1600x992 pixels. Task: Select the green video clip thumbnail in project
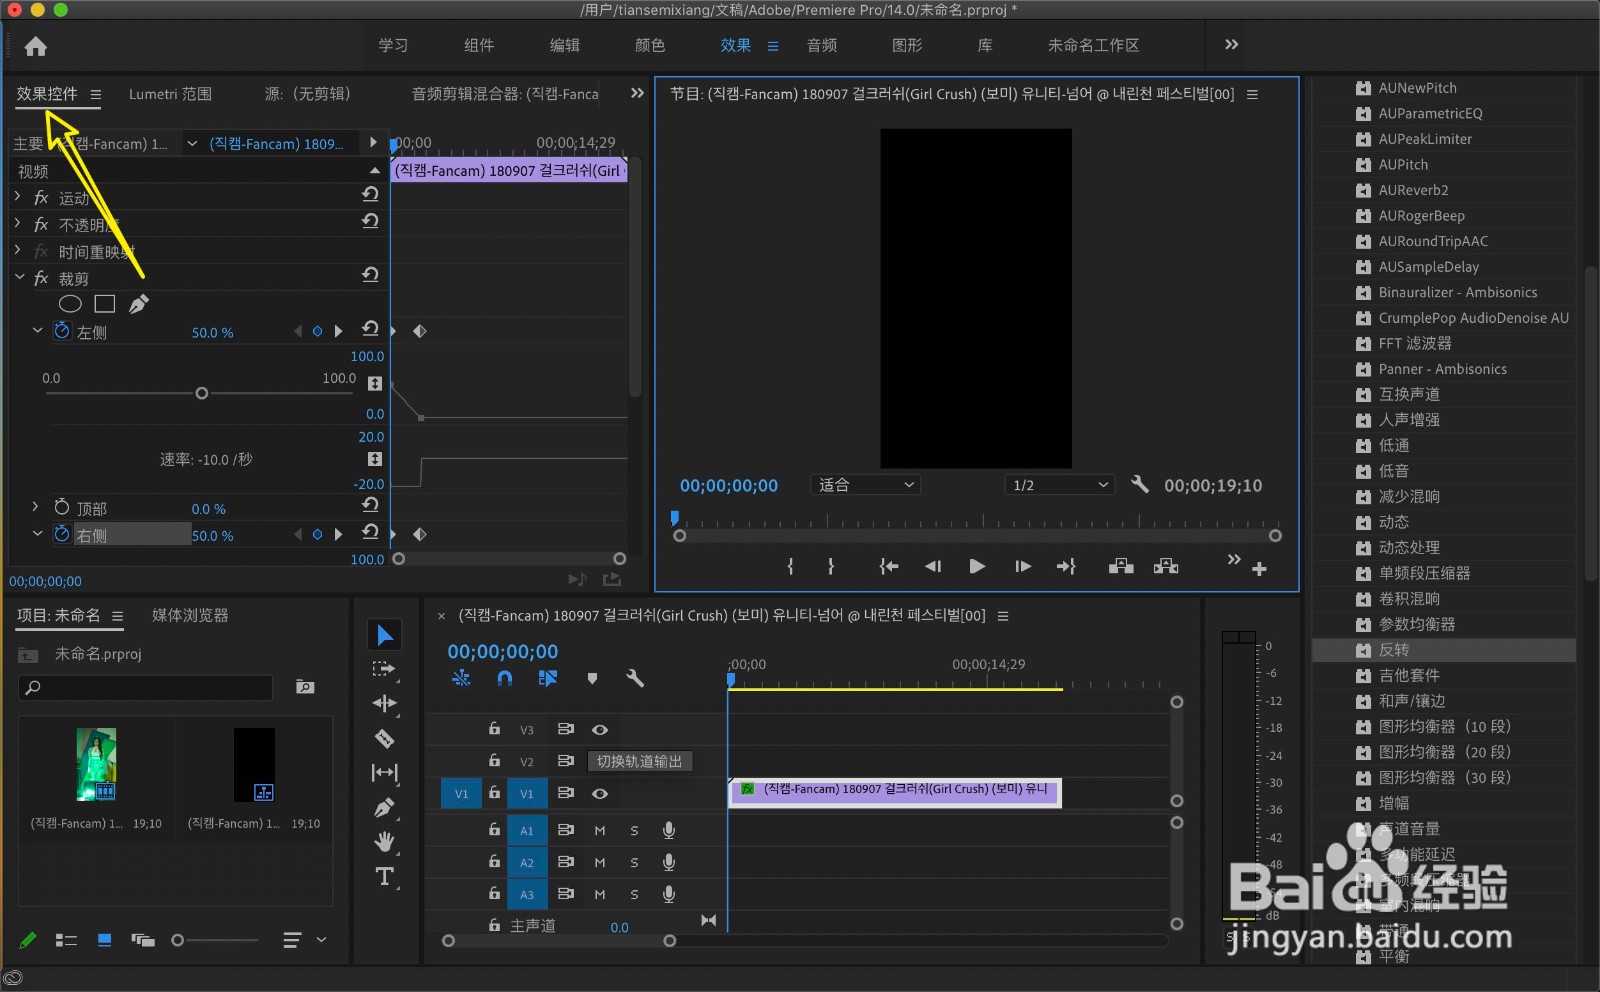97,764
